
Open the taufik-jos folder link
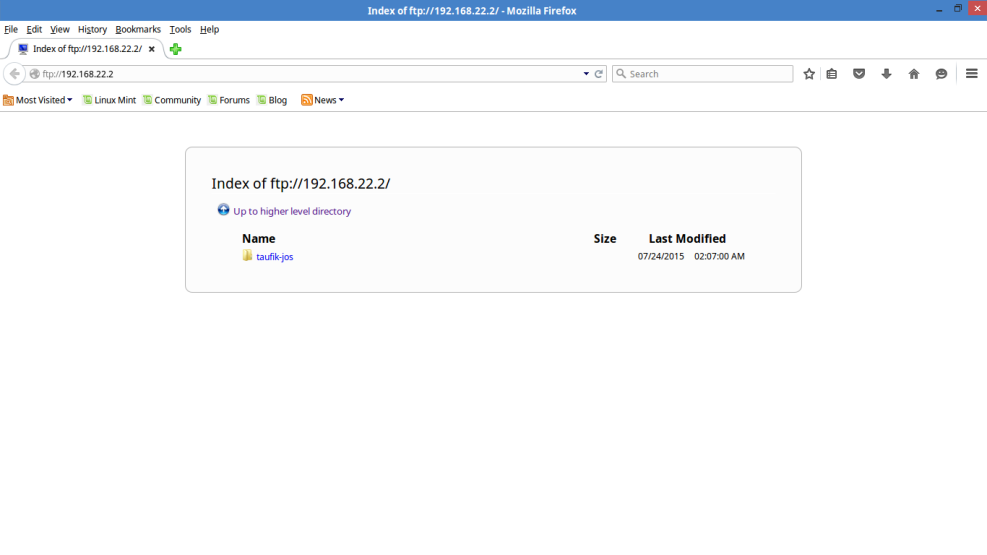coord(274,257)
